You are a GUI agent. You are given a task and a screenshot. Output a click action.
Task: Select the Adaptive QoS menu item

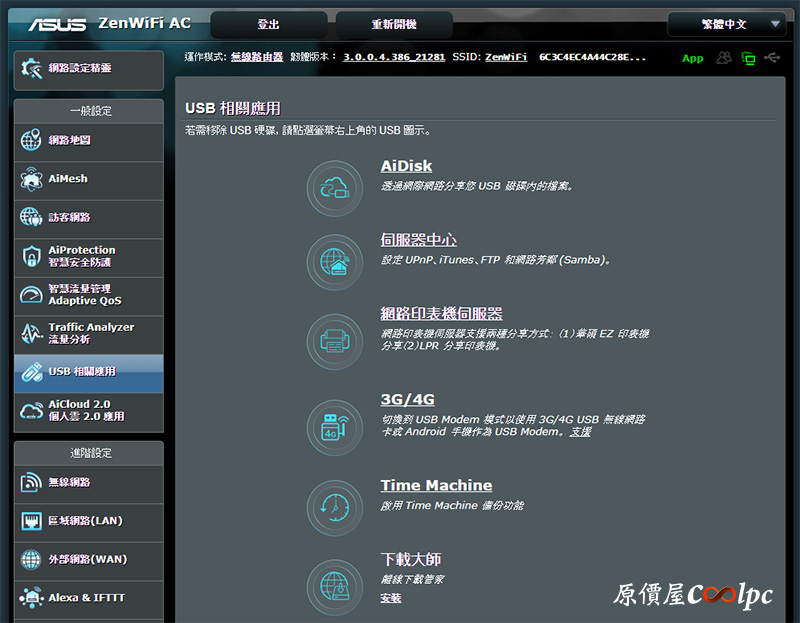point(89,295)
